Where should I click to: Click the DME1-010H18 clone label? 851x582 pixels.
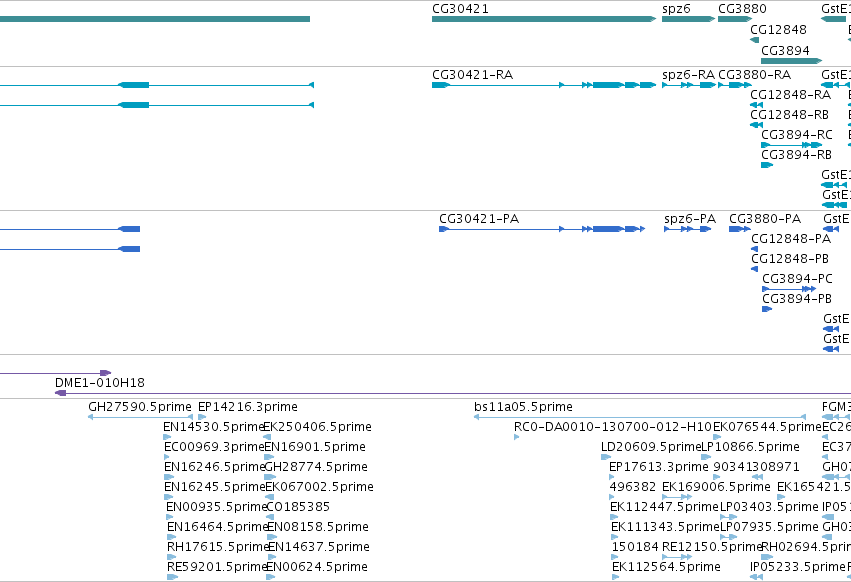100,383
